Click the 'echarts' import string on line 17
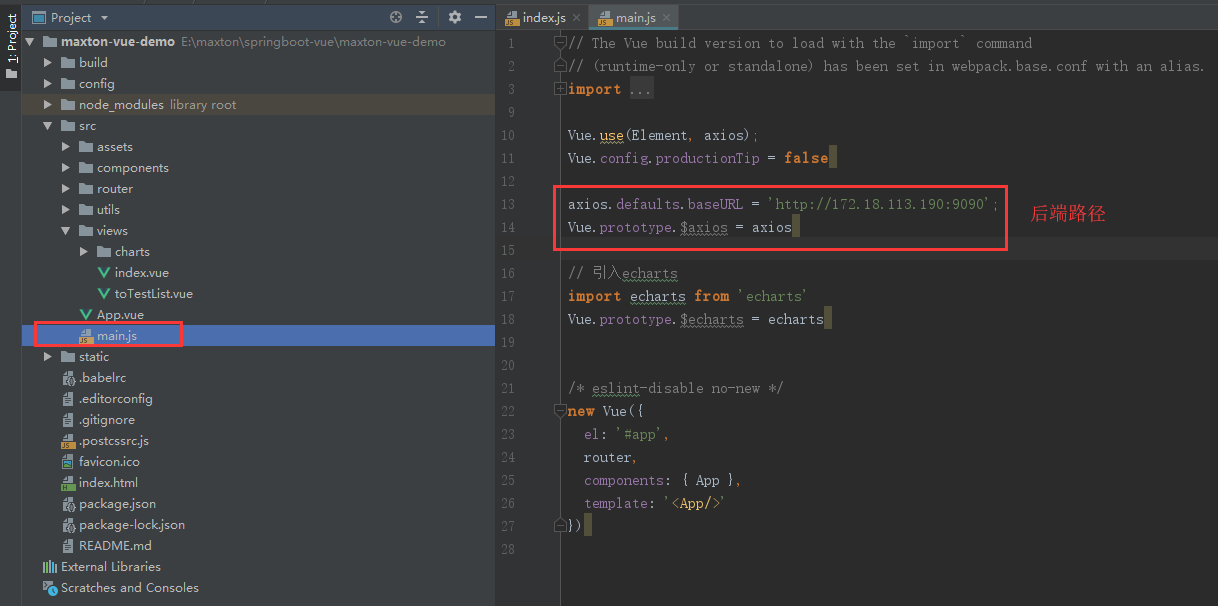Viewport: 1218px width, 606px height. click(x=773, y=296)
